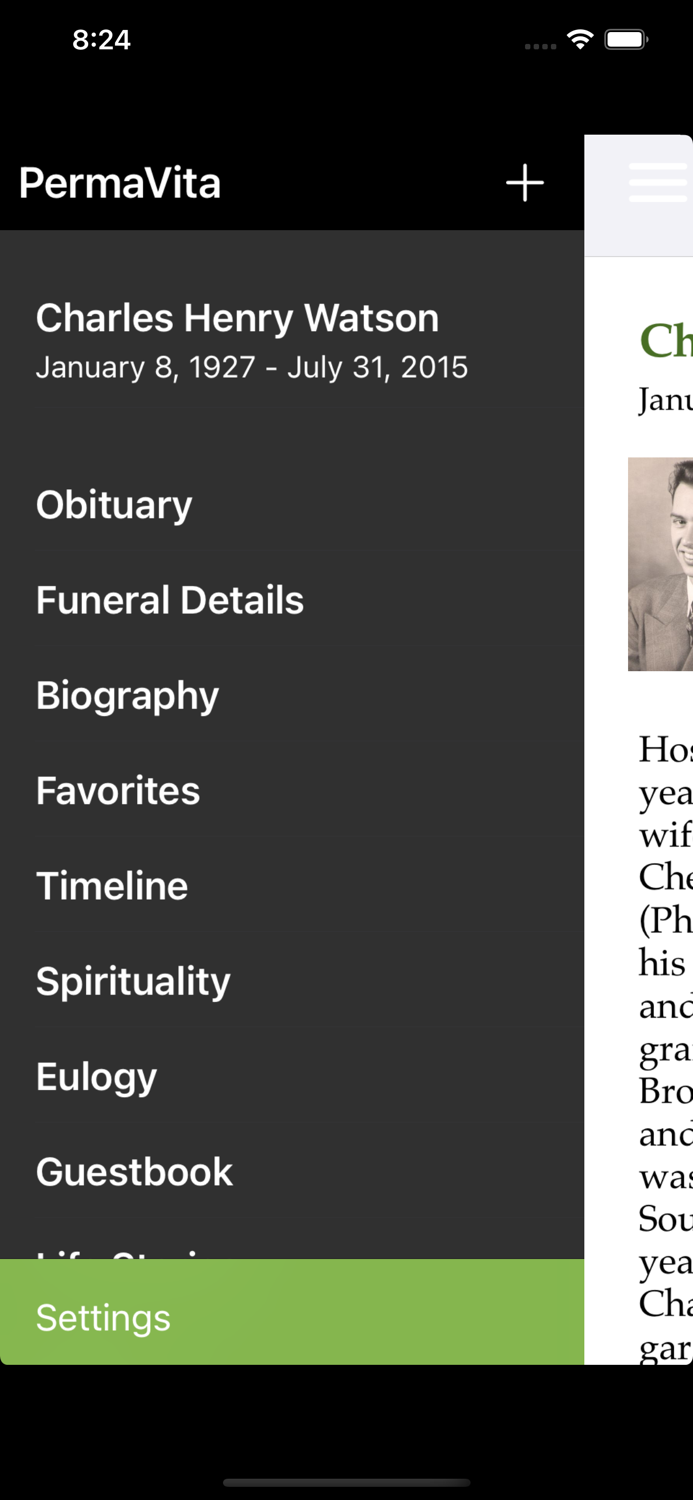Tap the 8:24 clock in the status bar

point(101,40)
